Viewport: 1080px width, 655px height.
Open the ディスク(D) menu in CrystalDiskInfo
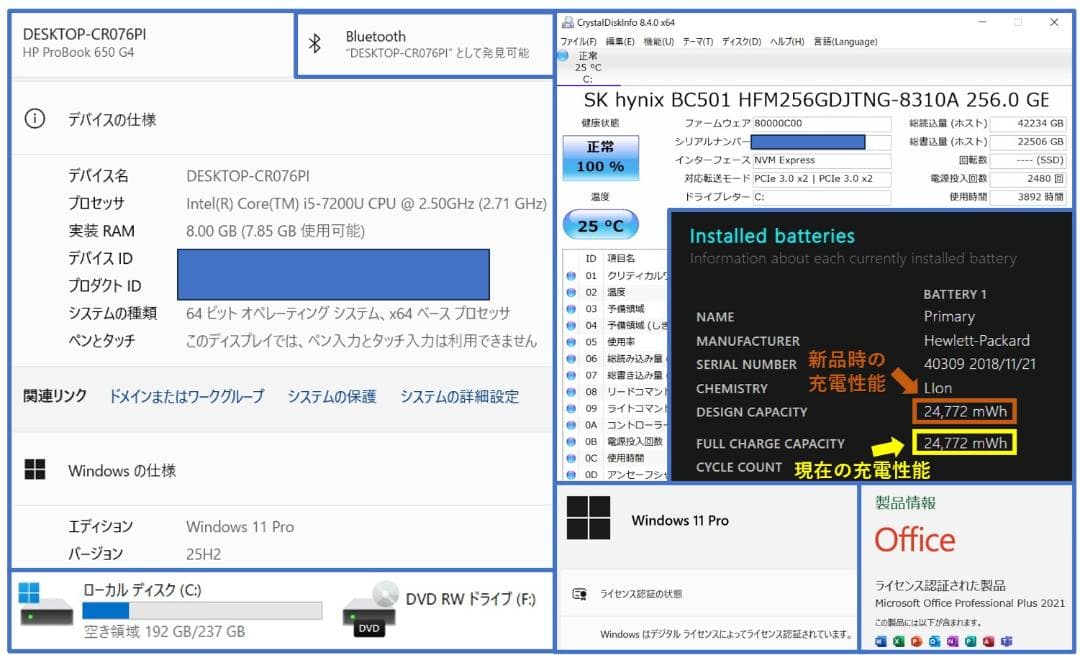[741, 41]
